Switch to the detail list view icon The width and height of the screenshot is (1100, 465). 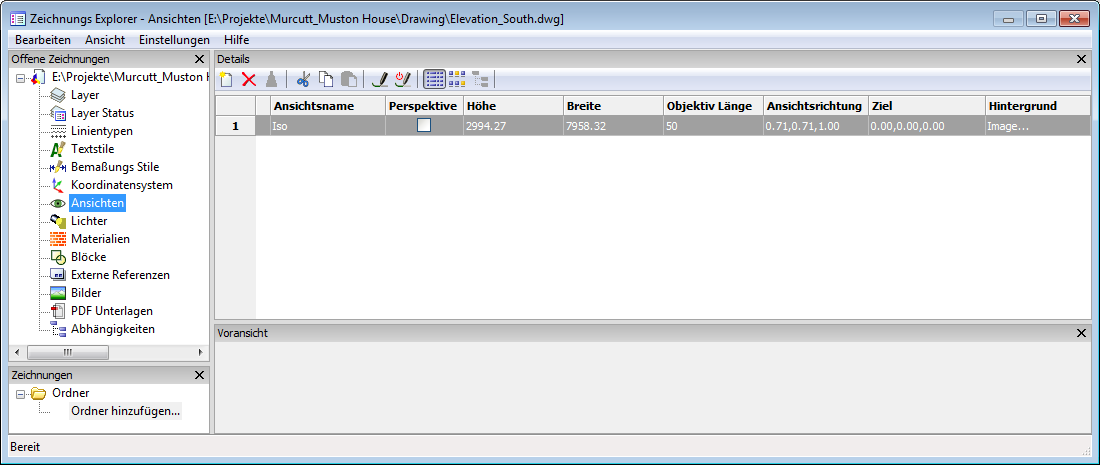coord(435,79)
